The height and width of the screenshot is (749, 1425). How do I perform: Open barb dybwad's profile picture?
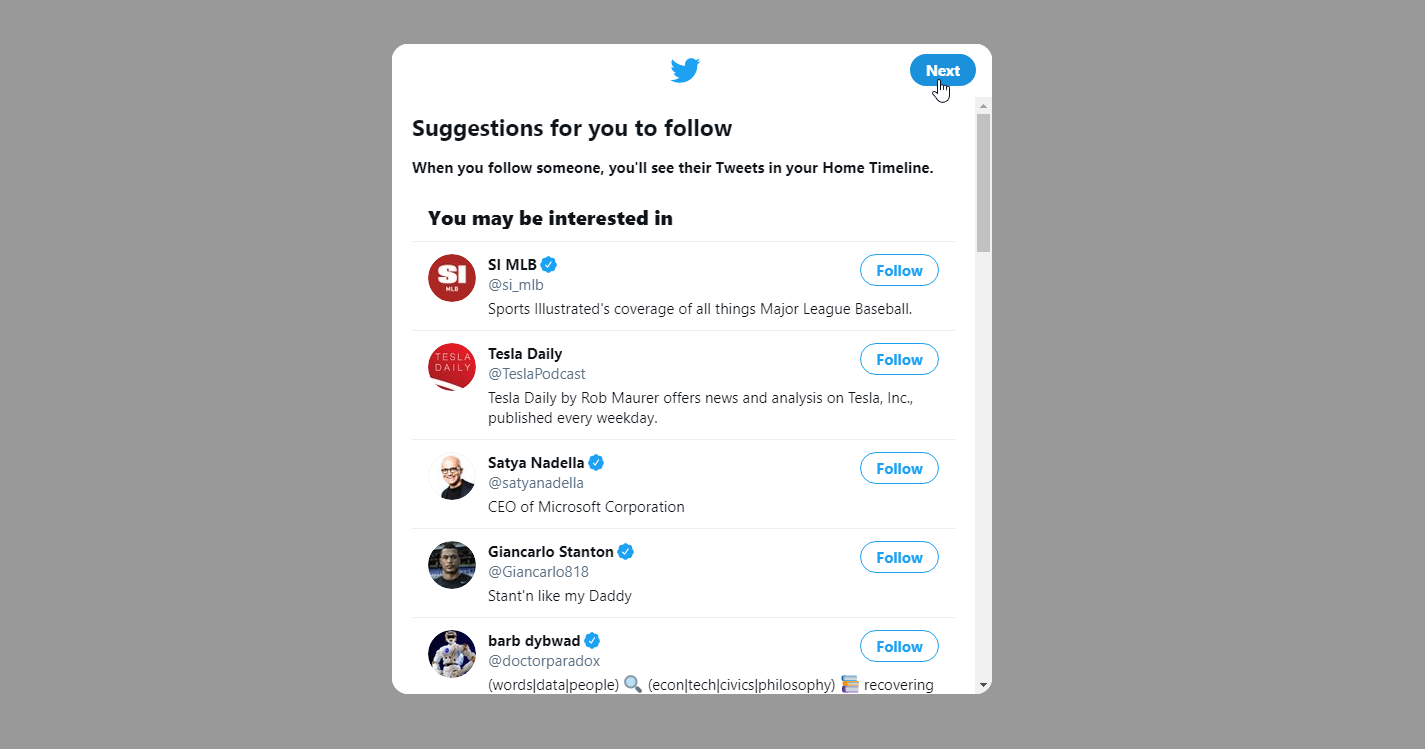click(452, 654)
